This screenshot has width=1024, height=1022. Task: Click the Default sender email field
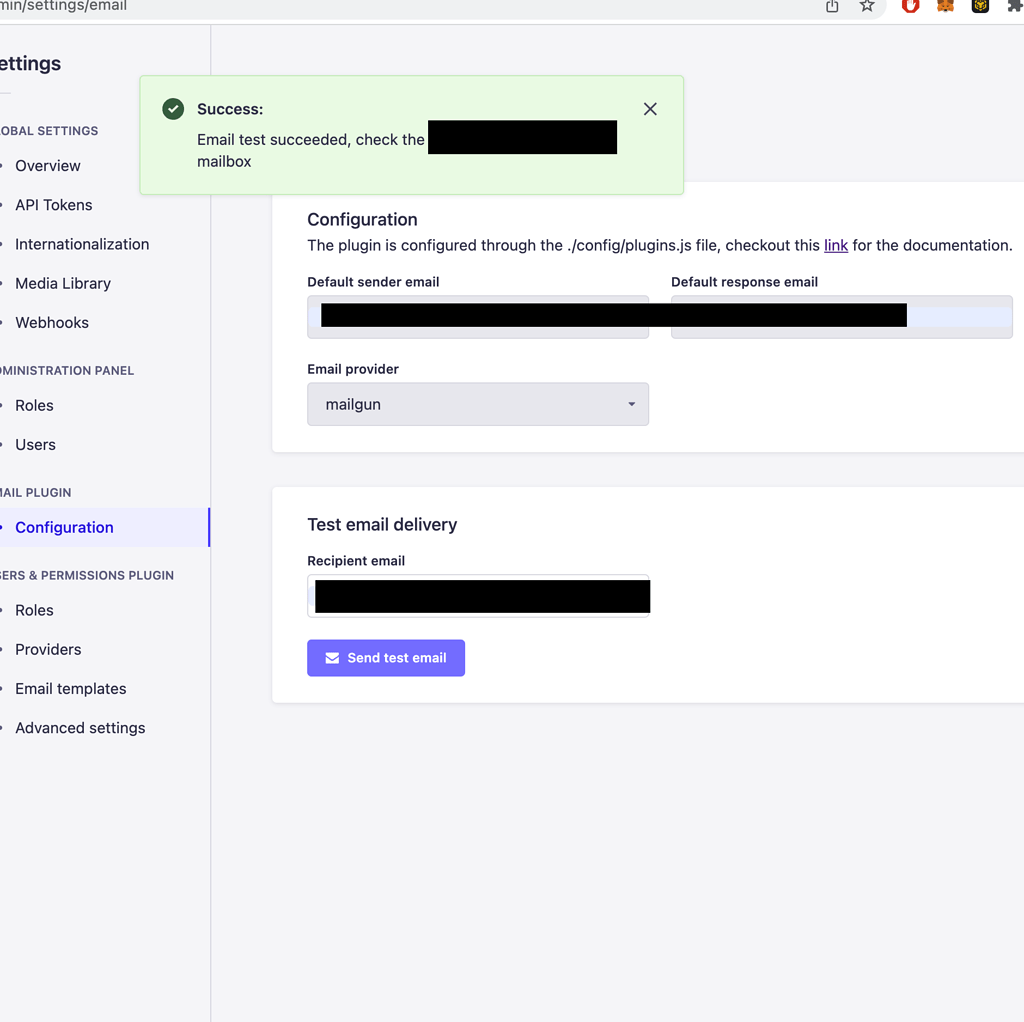pos(478,317)
